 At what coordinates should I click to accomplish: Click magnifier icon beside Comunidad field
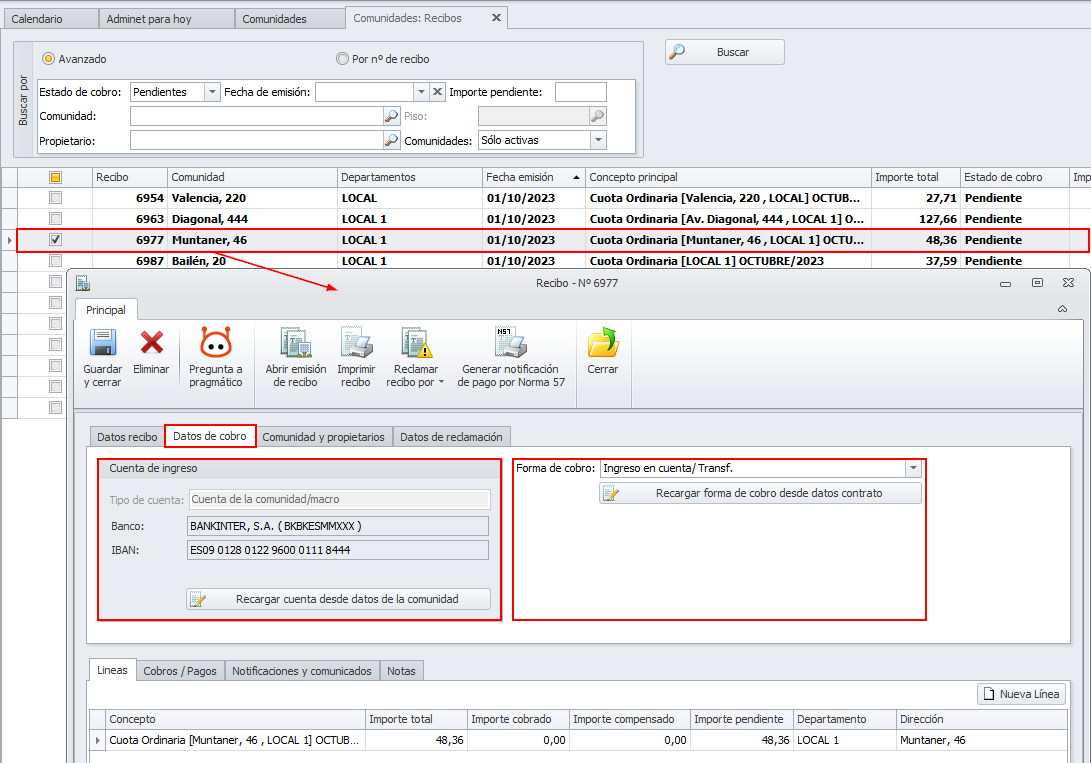(392, 116)
